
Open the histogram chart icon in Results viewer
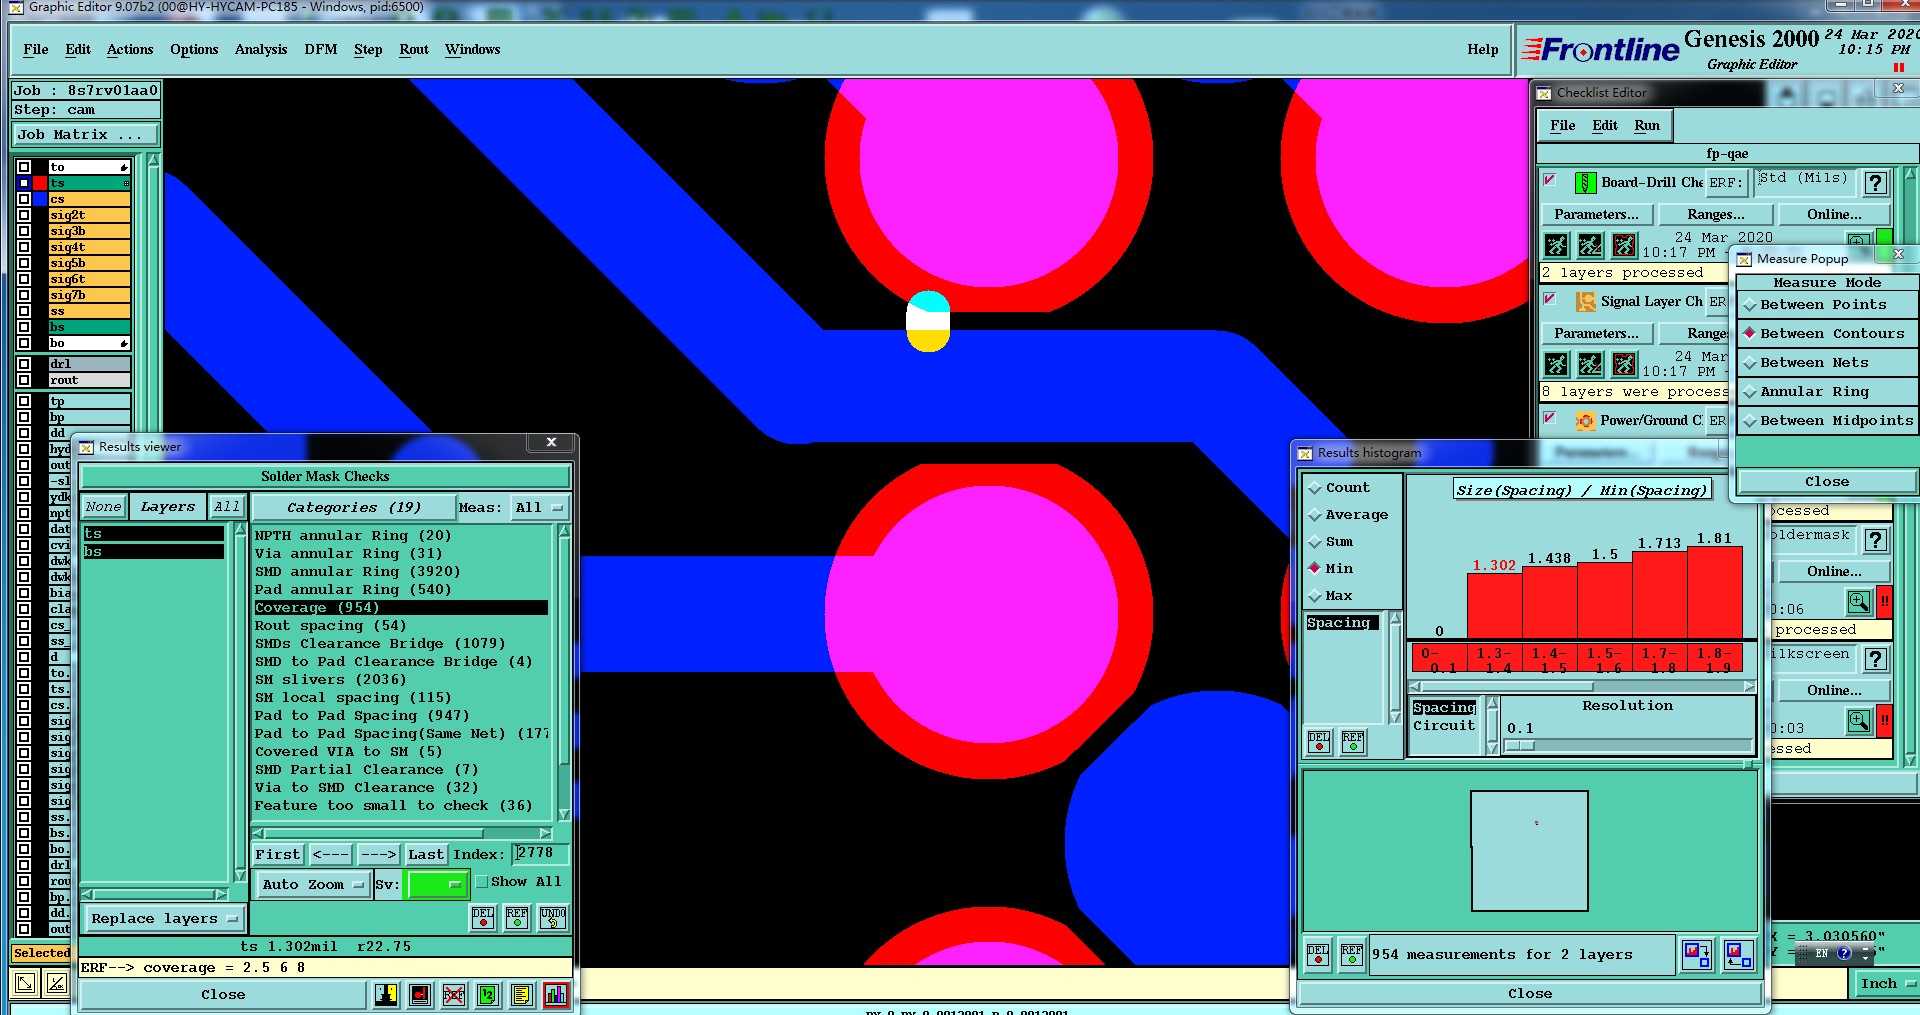coord(555,994)
